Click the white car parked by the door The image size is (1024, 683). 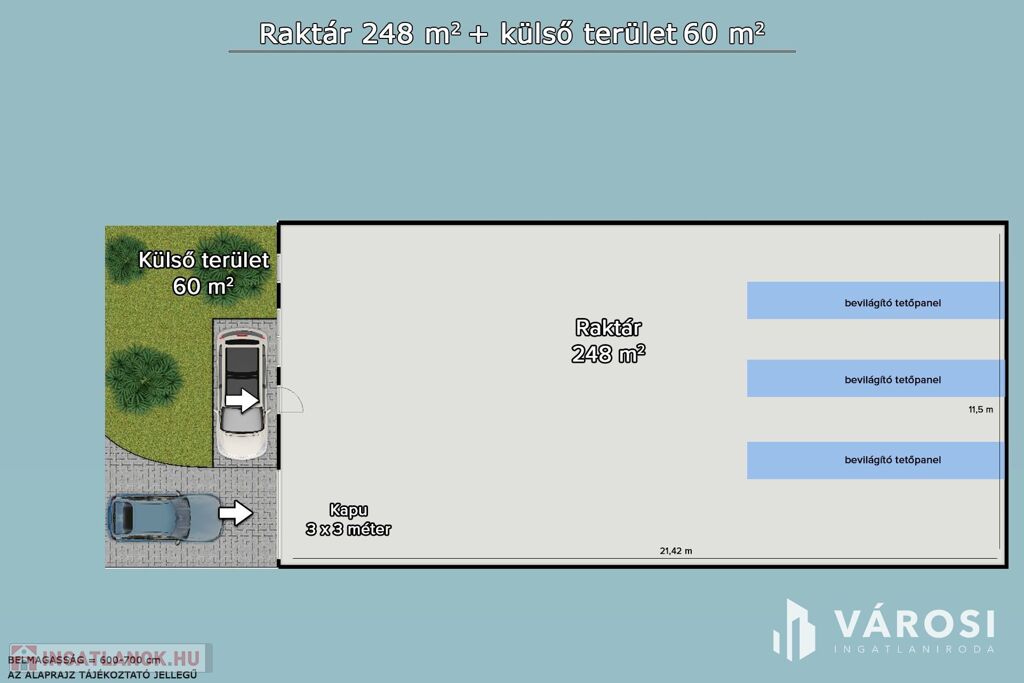[x=241, y=394]
